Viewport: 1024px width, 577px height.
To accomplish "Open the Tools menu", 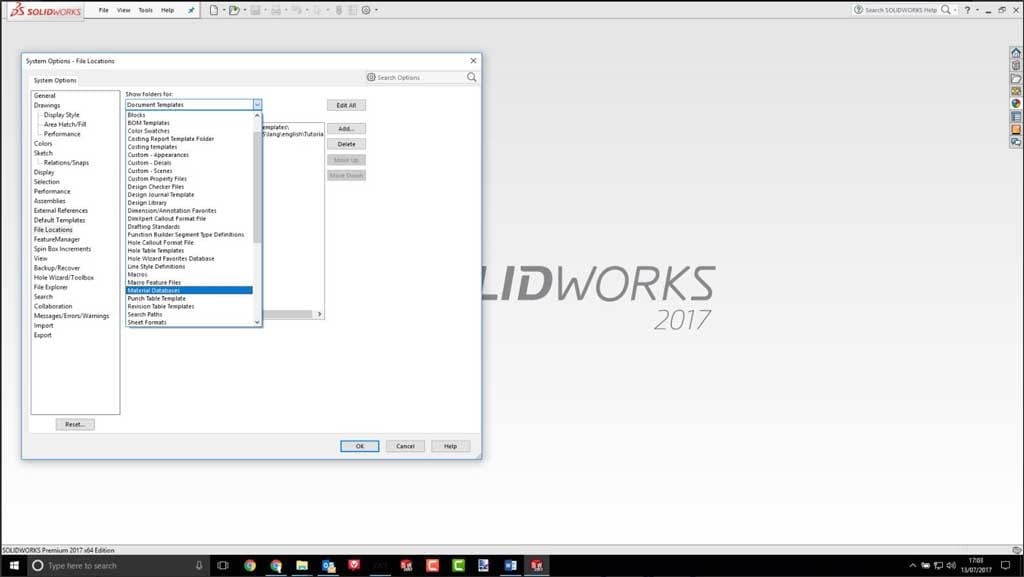I will tap(146, 10).
